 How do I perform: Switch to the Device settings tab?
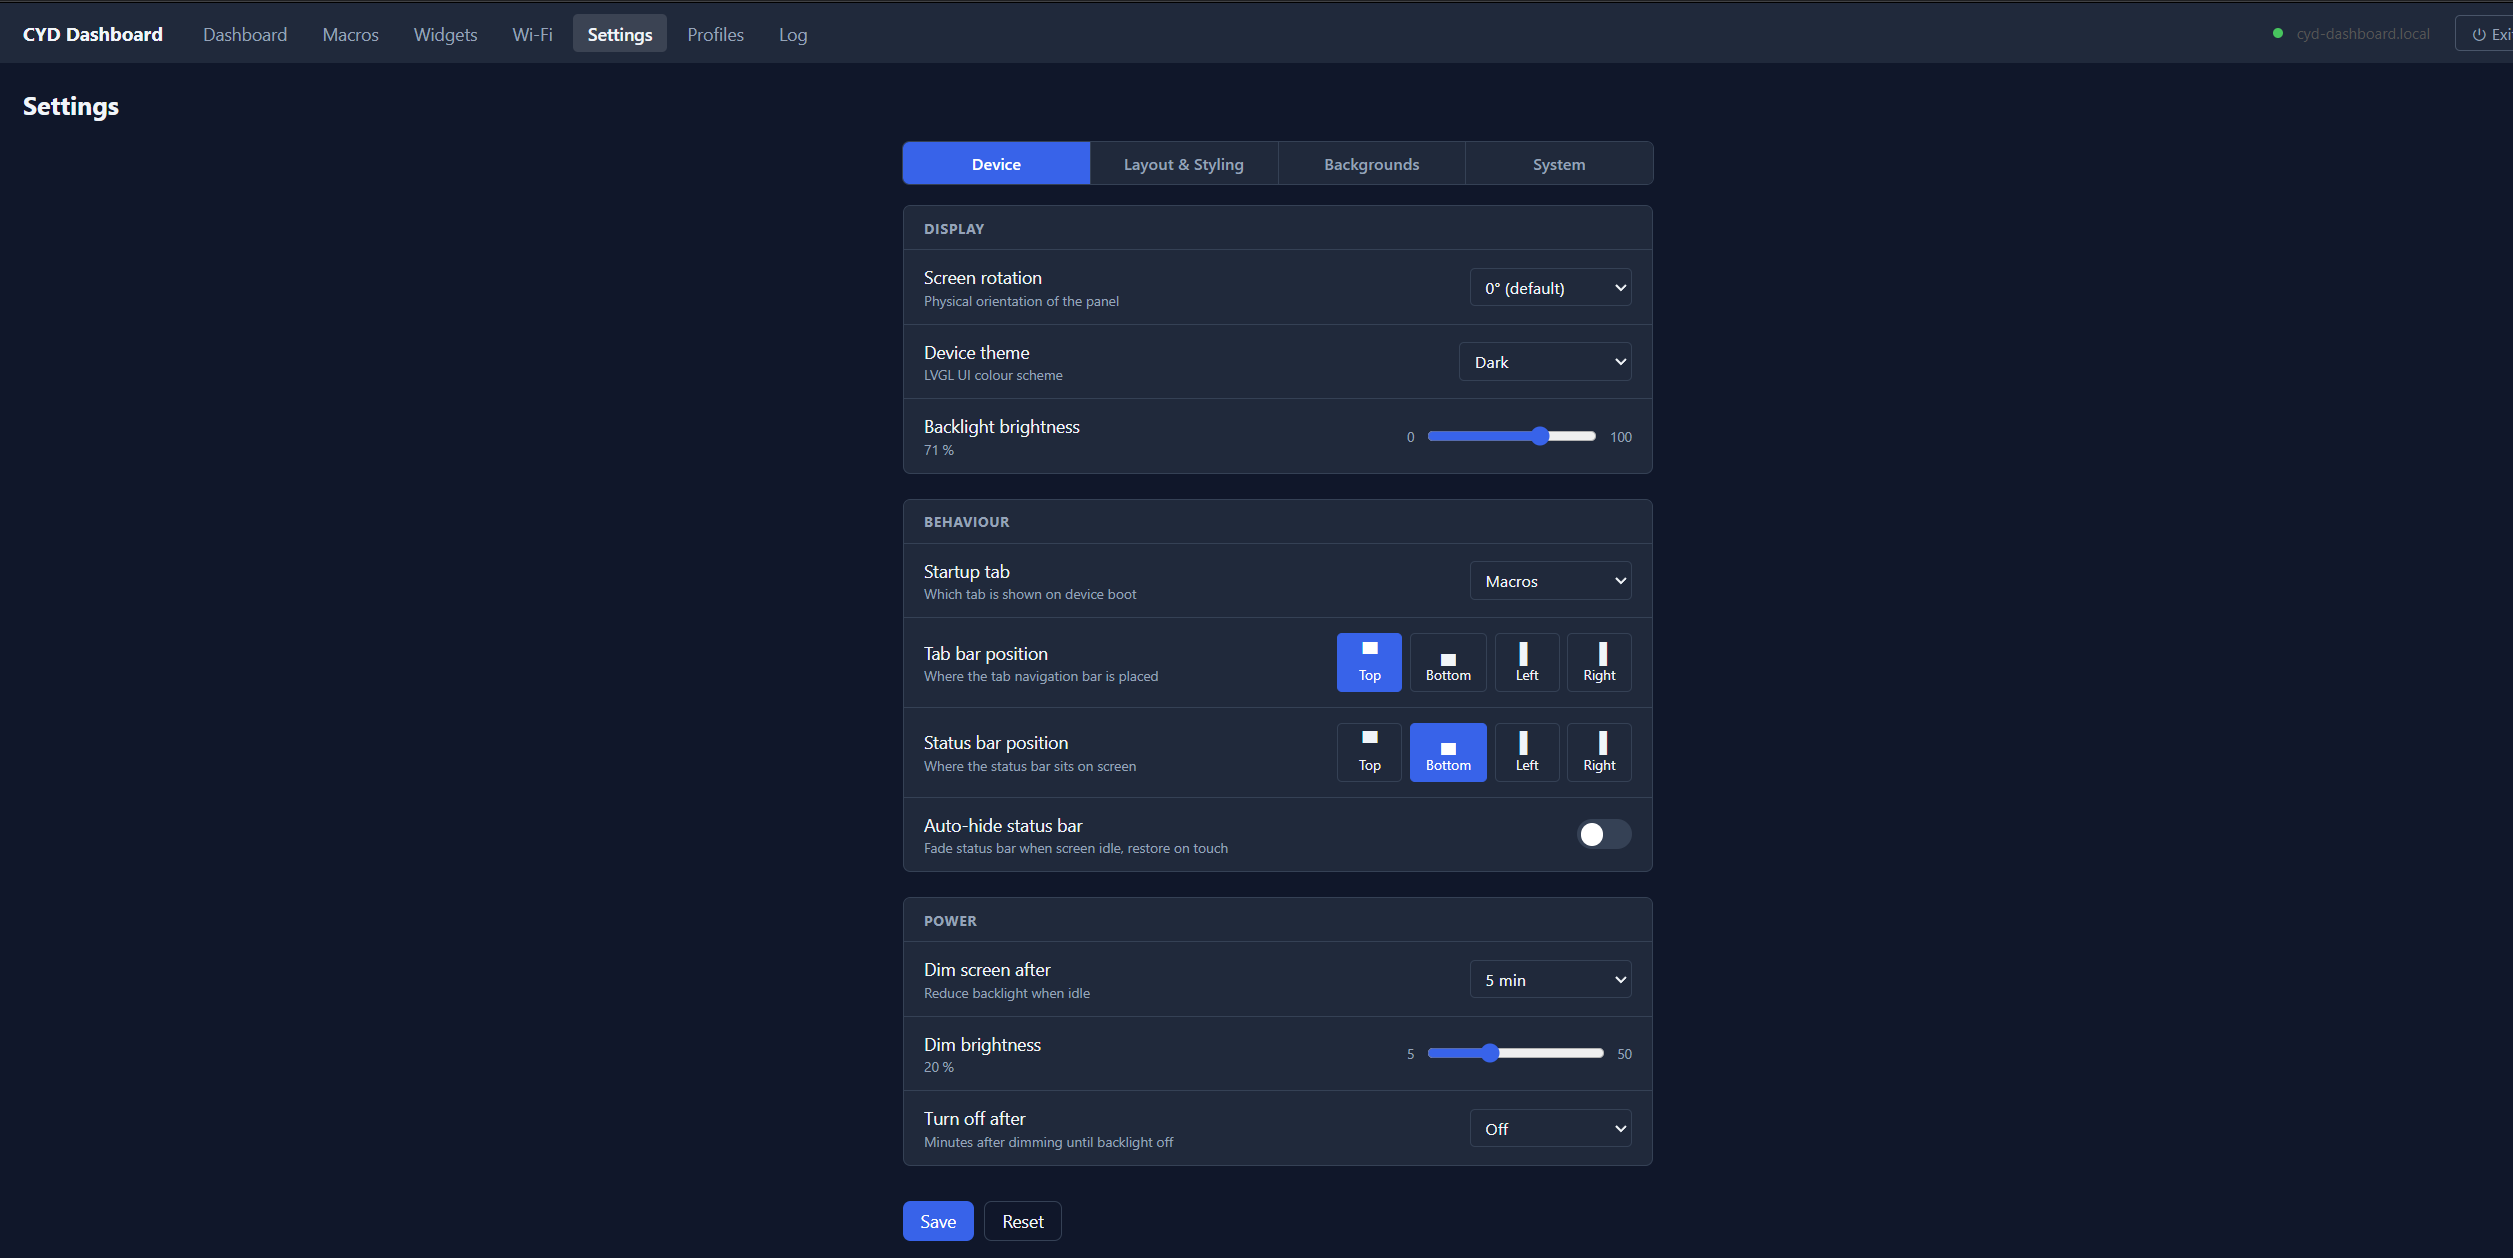pos(996,164)
